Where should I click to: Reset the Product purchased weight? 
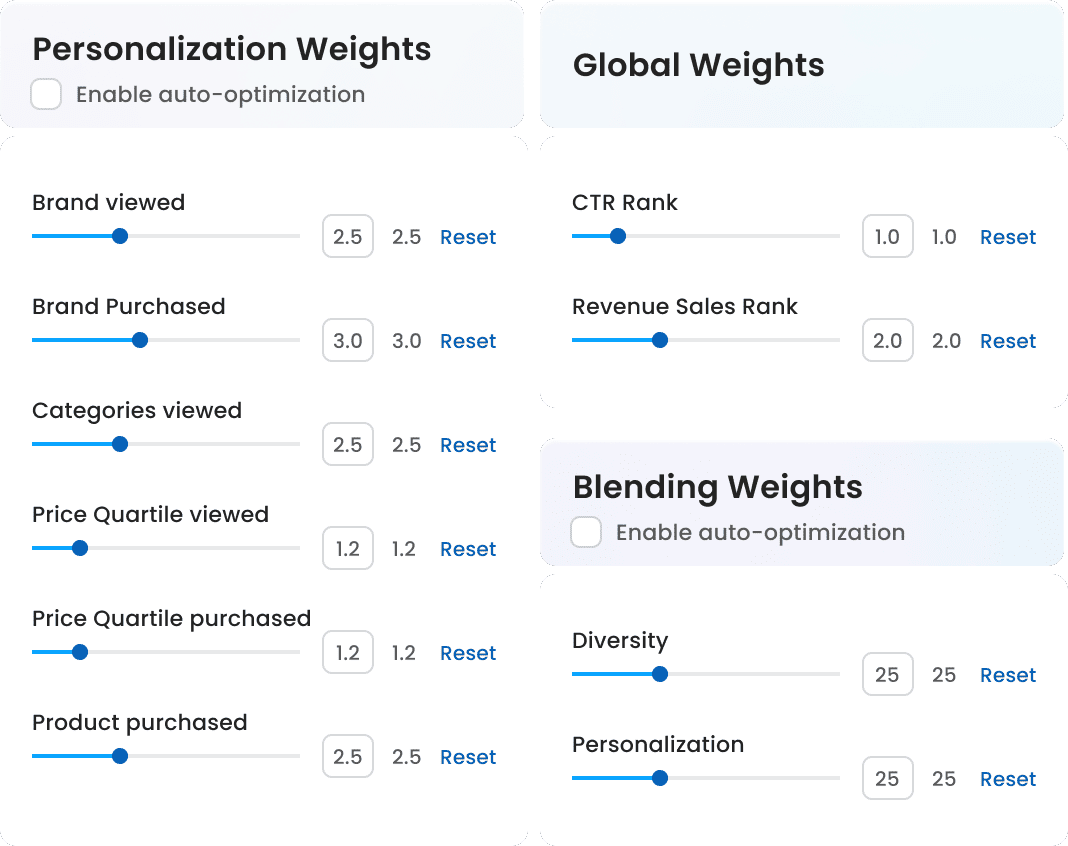click(x=468, y=757)
